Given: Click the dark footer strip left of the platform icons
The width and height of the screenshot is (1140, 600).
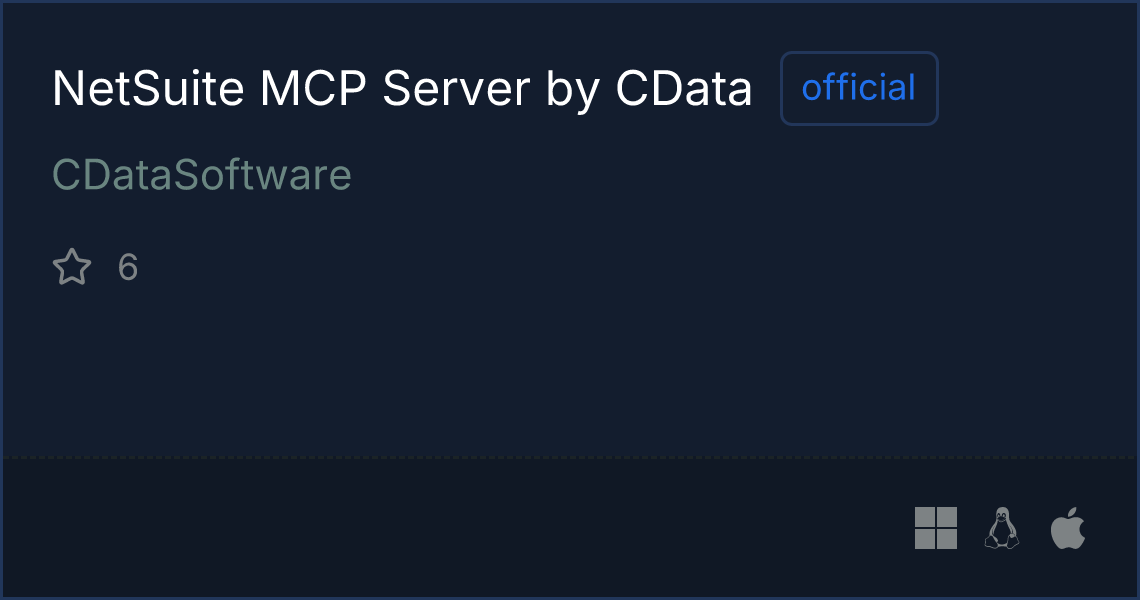Looking at the screenshot, I should [x=451, y=528].
